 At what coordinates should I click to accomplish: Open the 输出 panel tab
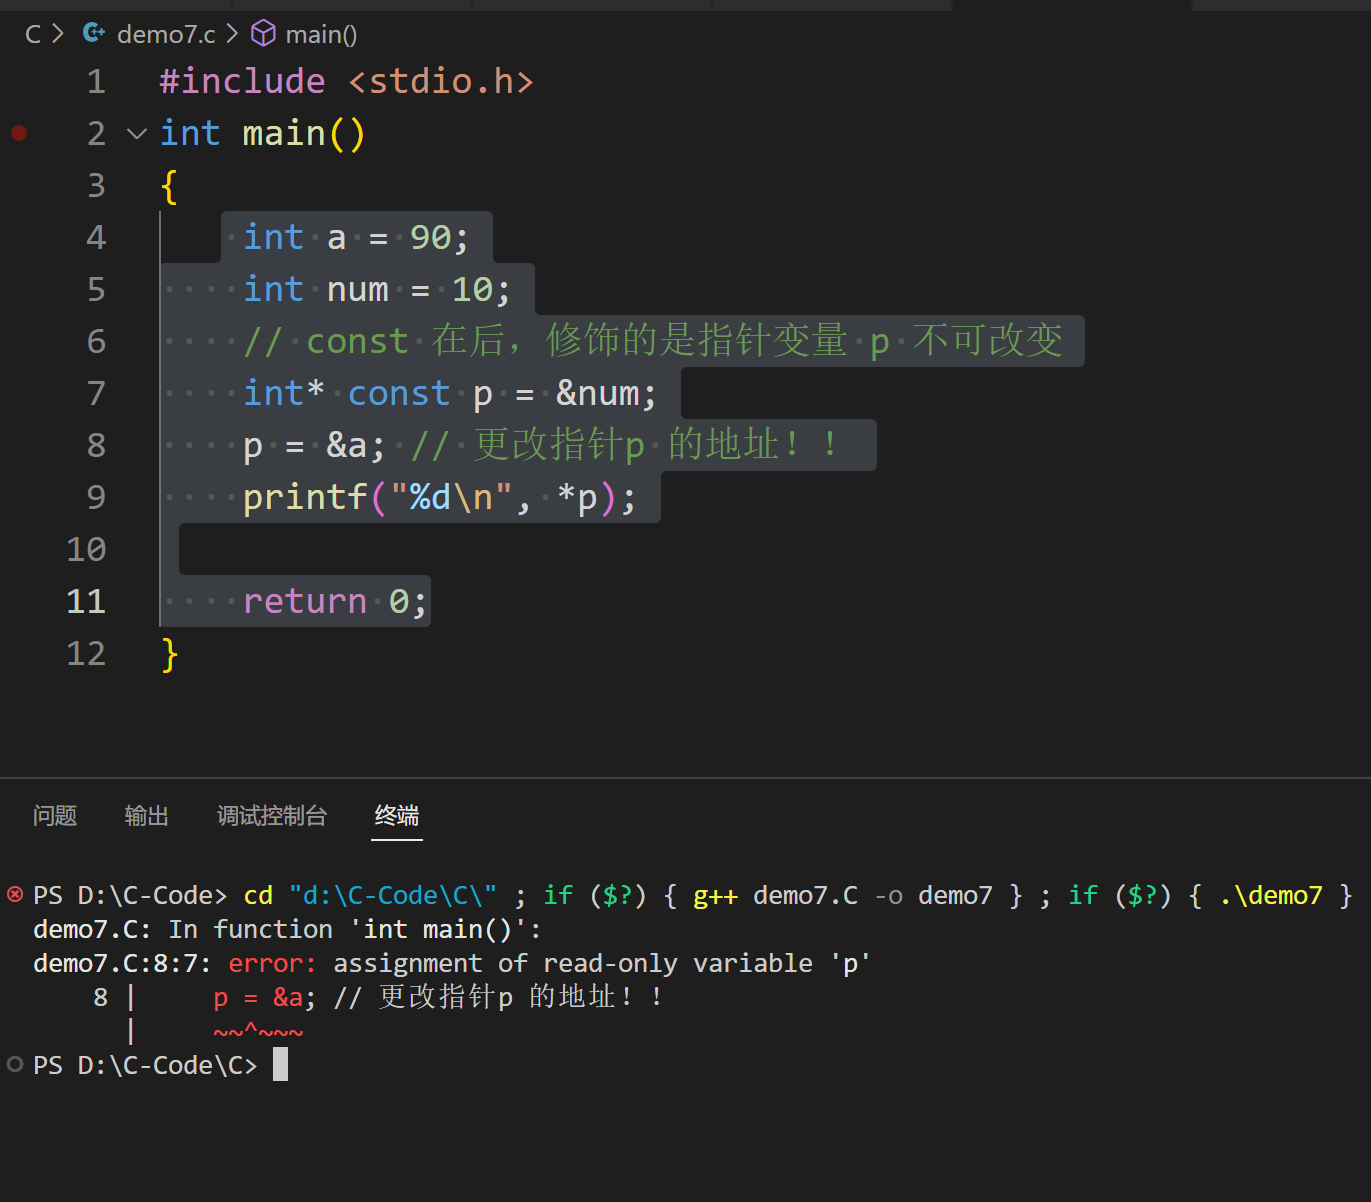coord(146,816)
